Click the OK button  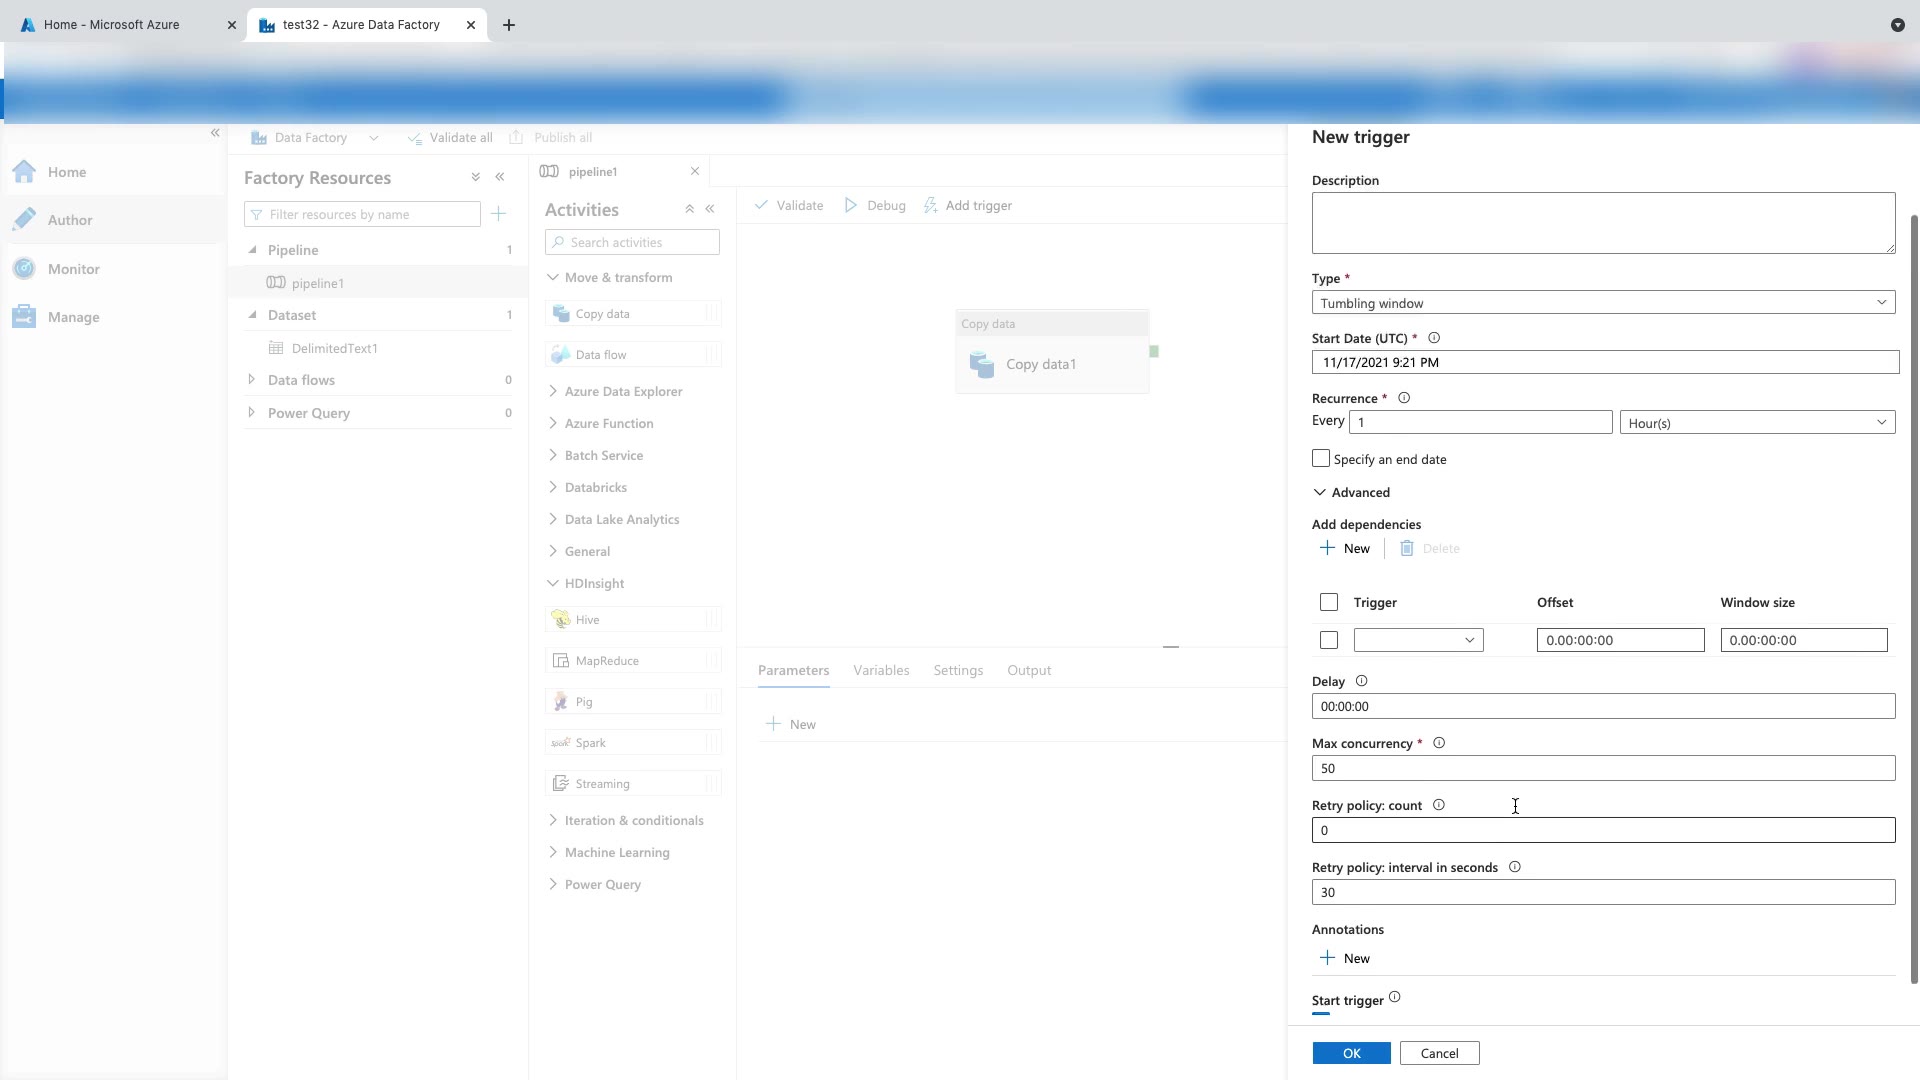(1351, 1053)
